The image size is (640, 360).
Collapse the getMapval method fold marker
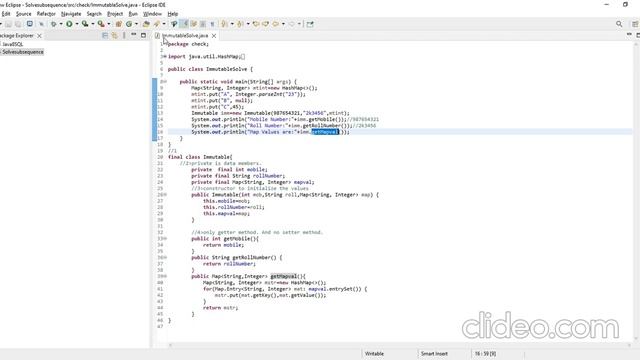coord(165,276)
